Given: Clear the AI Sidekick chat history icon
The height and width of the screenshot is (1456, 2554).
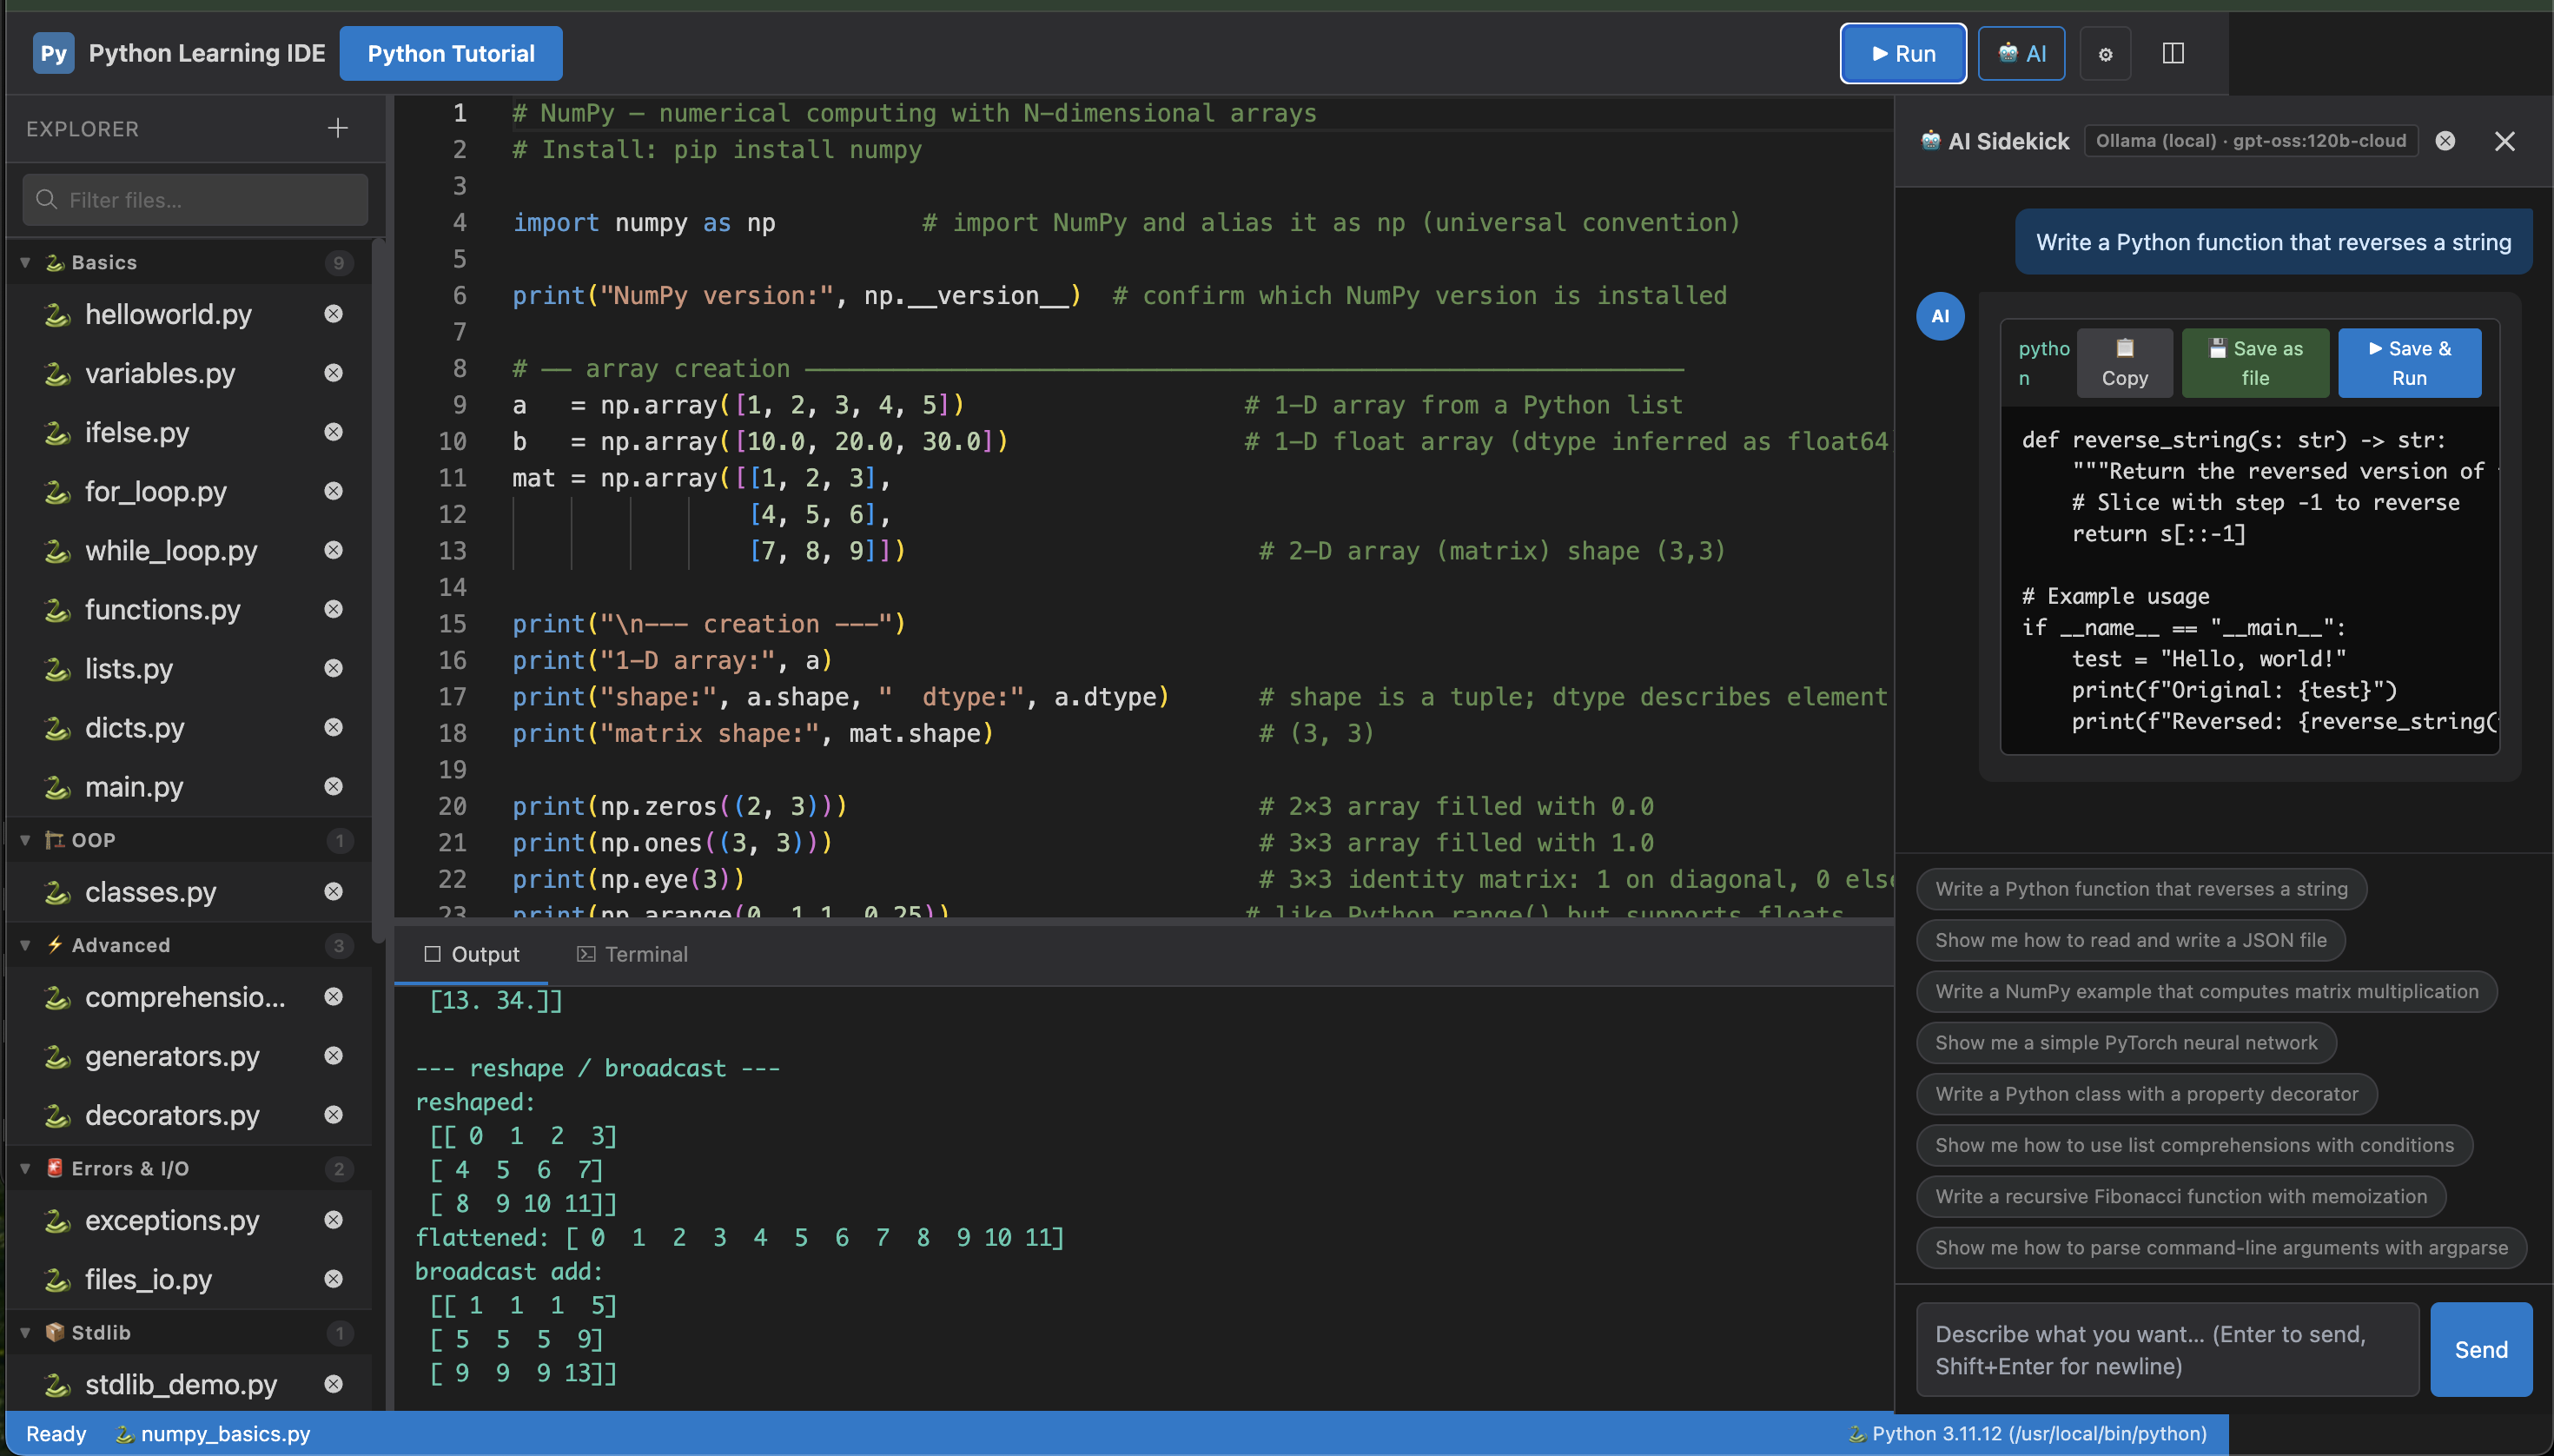Looking at the screenshot, I should click(x=2445, y=141).
